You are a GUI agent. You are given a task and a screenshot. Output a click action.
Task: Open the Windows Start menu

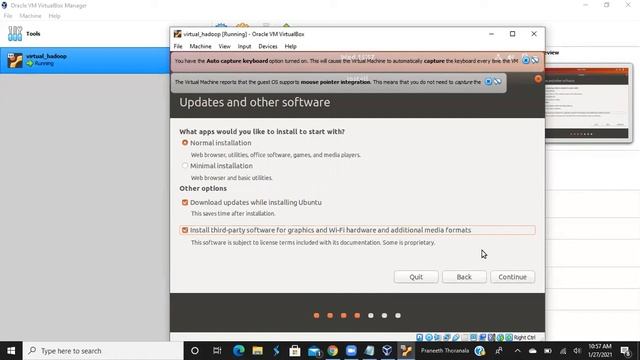pyautogui.click(x=11, y=351)
